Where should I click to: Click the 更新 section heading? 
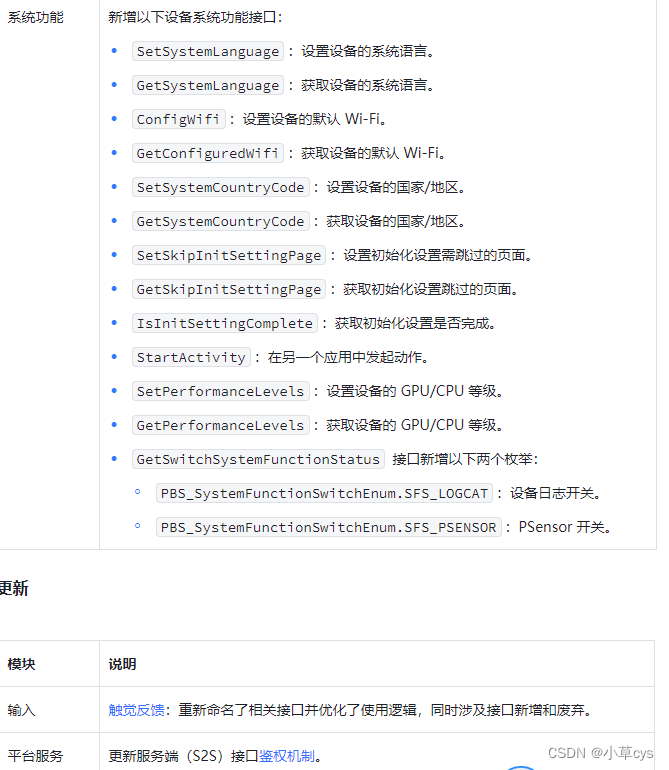14,588
